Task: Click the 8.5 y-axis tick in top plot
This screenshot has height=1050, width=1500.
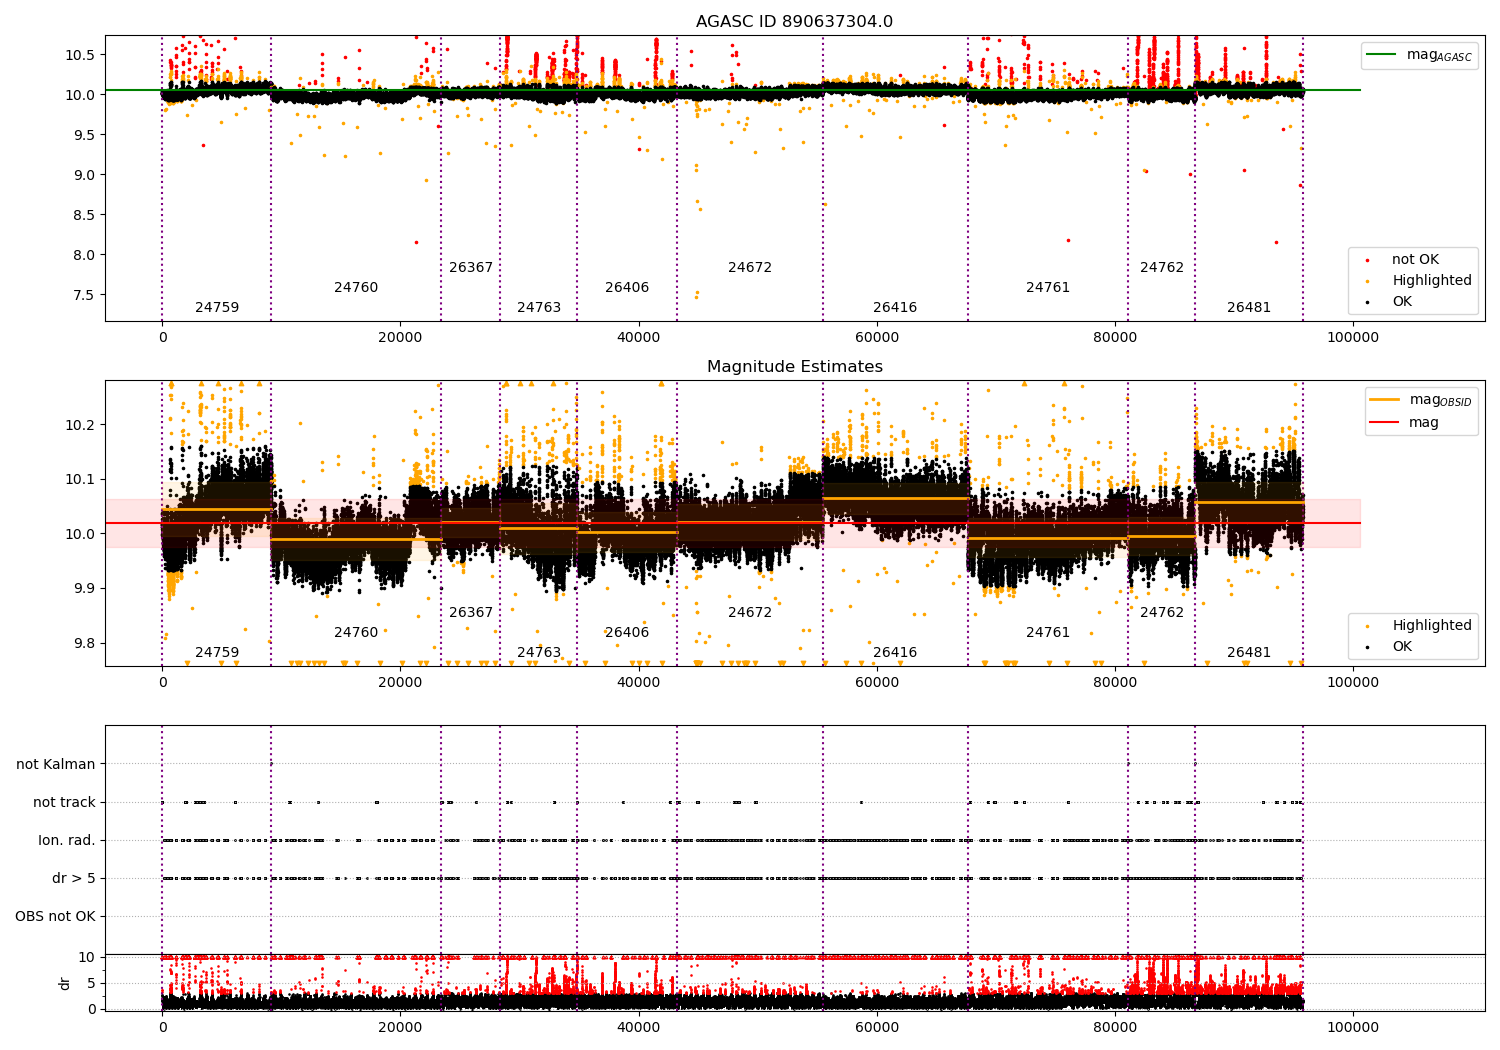Action: tap(85, 215)
